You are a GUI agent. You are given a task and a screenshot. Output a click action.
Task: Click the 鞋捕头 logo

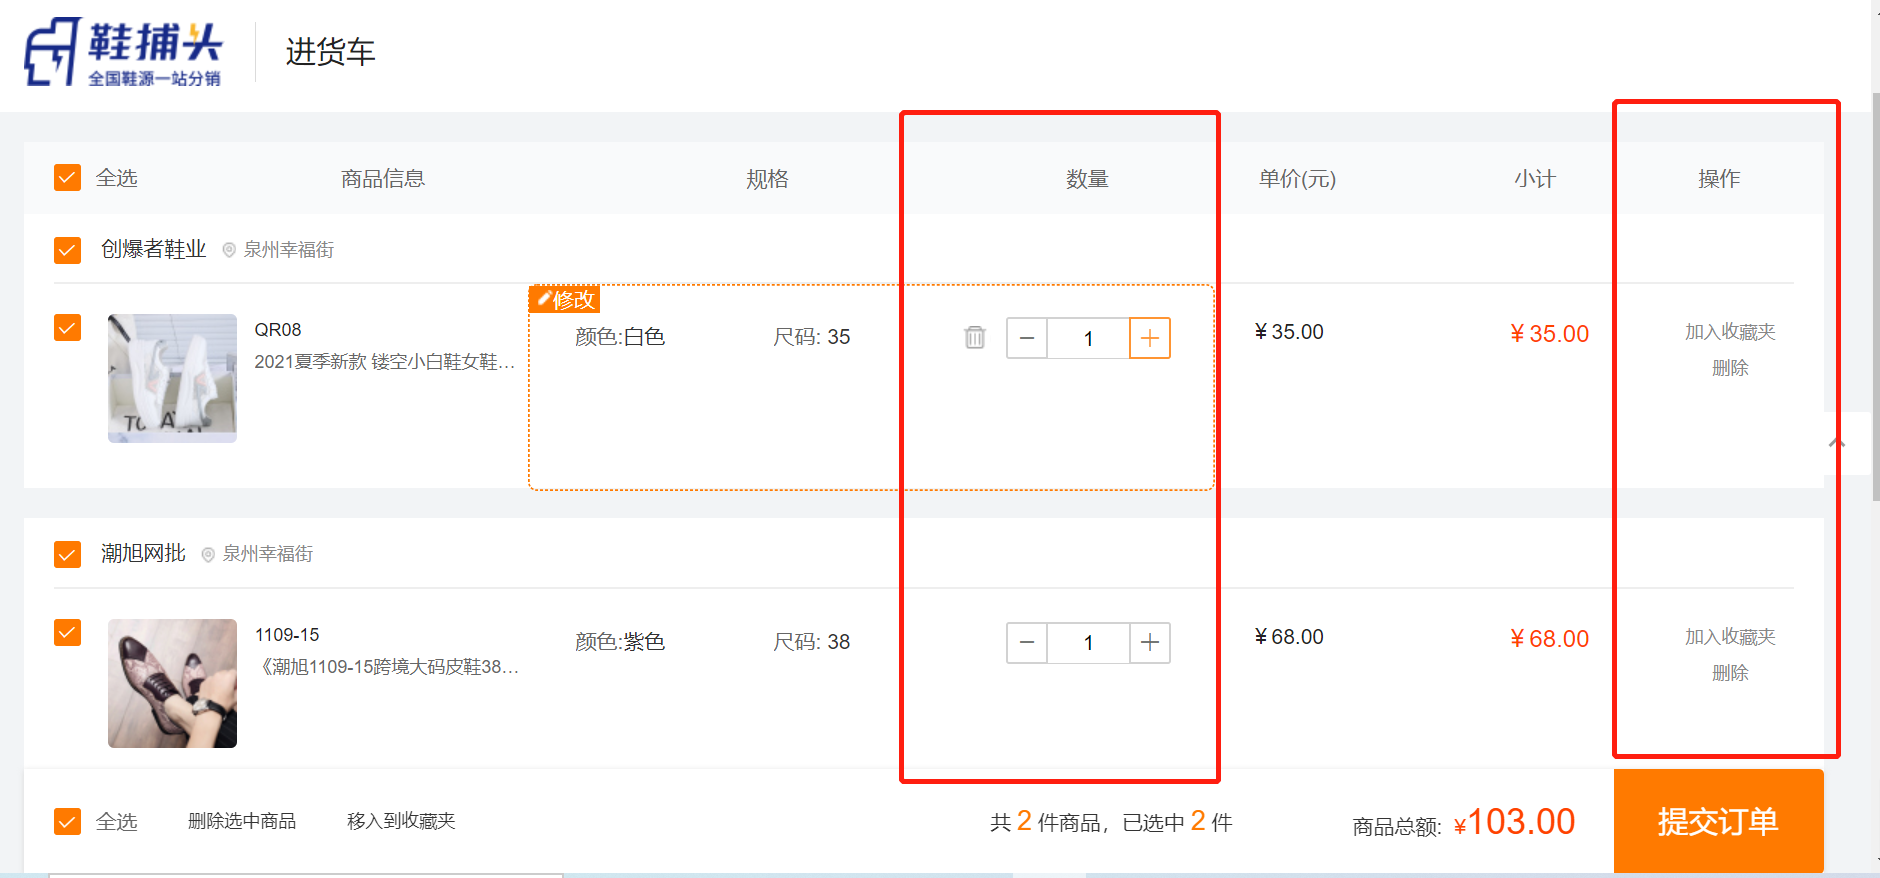tap(123, 52)
